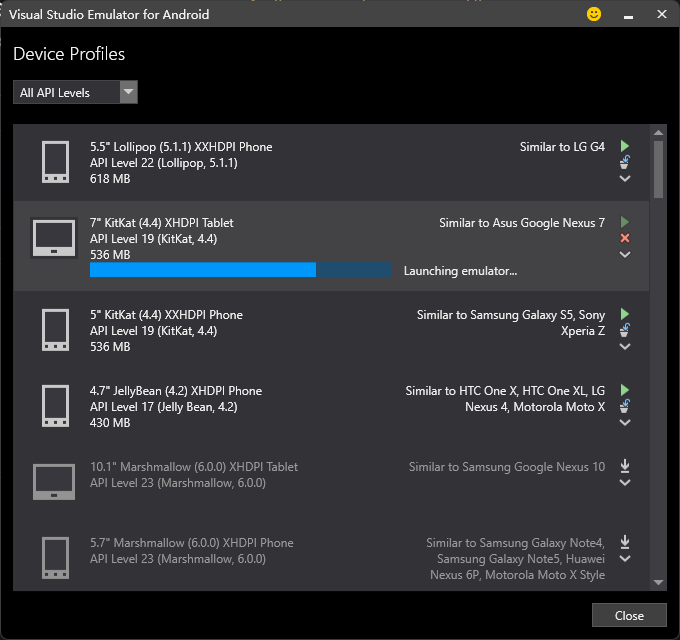The width and height of the screenshot is (680, 640).
Task: Expand details for the 5" KitKat phone
Action: point(624,346)
